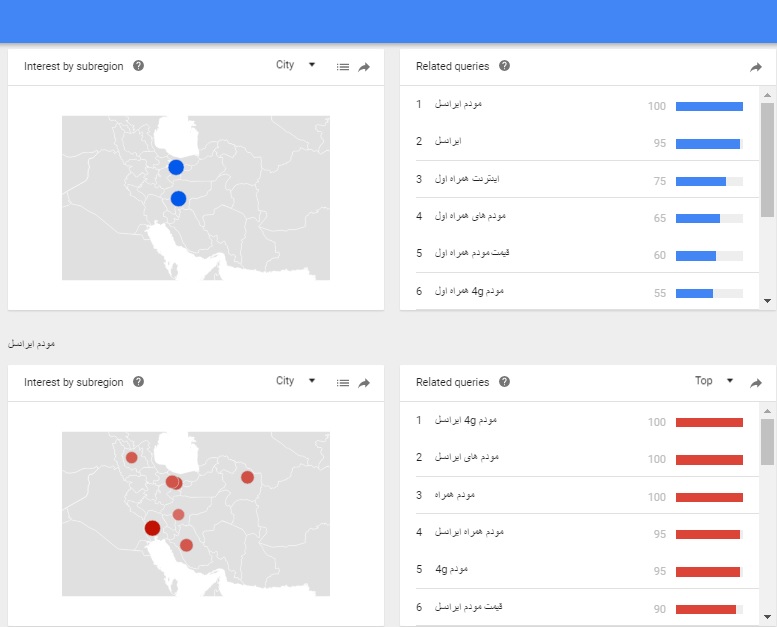Click red bar of query 6 in bottom list

coord(706,609)
